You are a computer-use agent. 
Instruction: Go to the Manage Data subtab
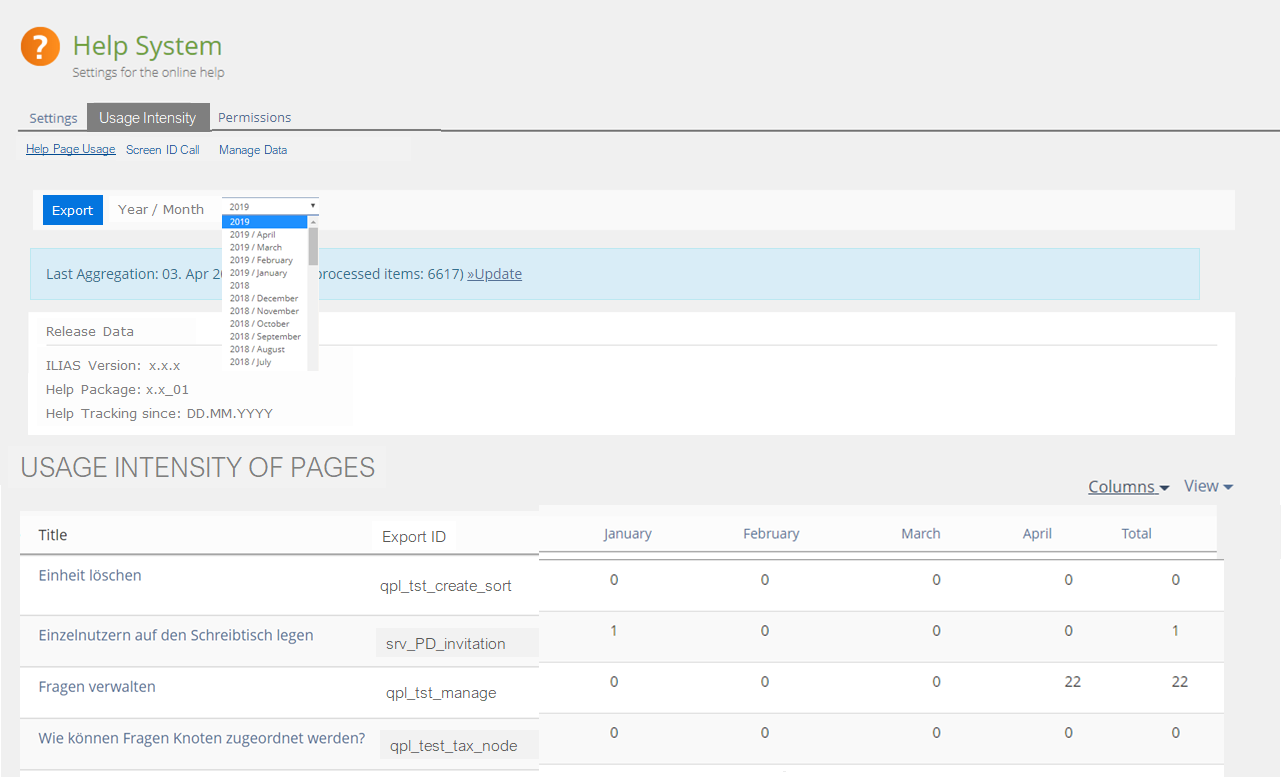(252, 150)
